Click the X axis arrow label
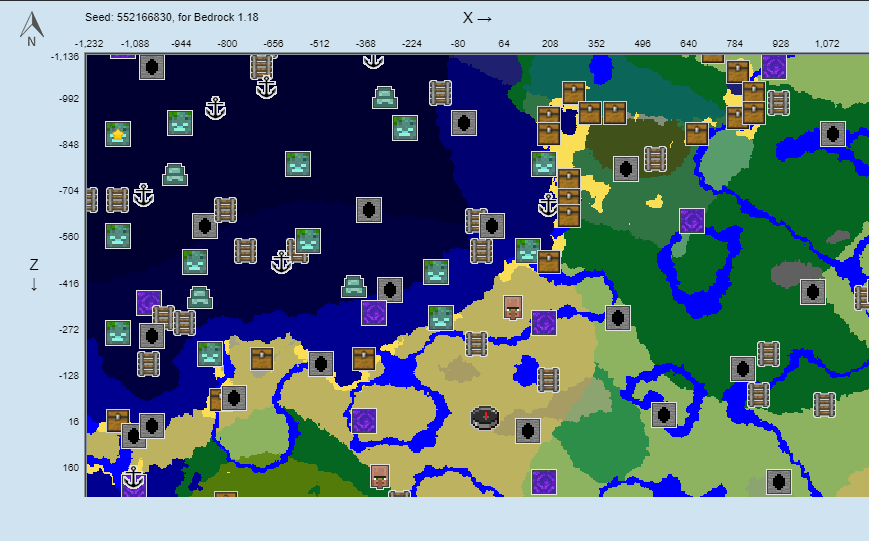Screen dimensions: 869x541 coord(476,18)
